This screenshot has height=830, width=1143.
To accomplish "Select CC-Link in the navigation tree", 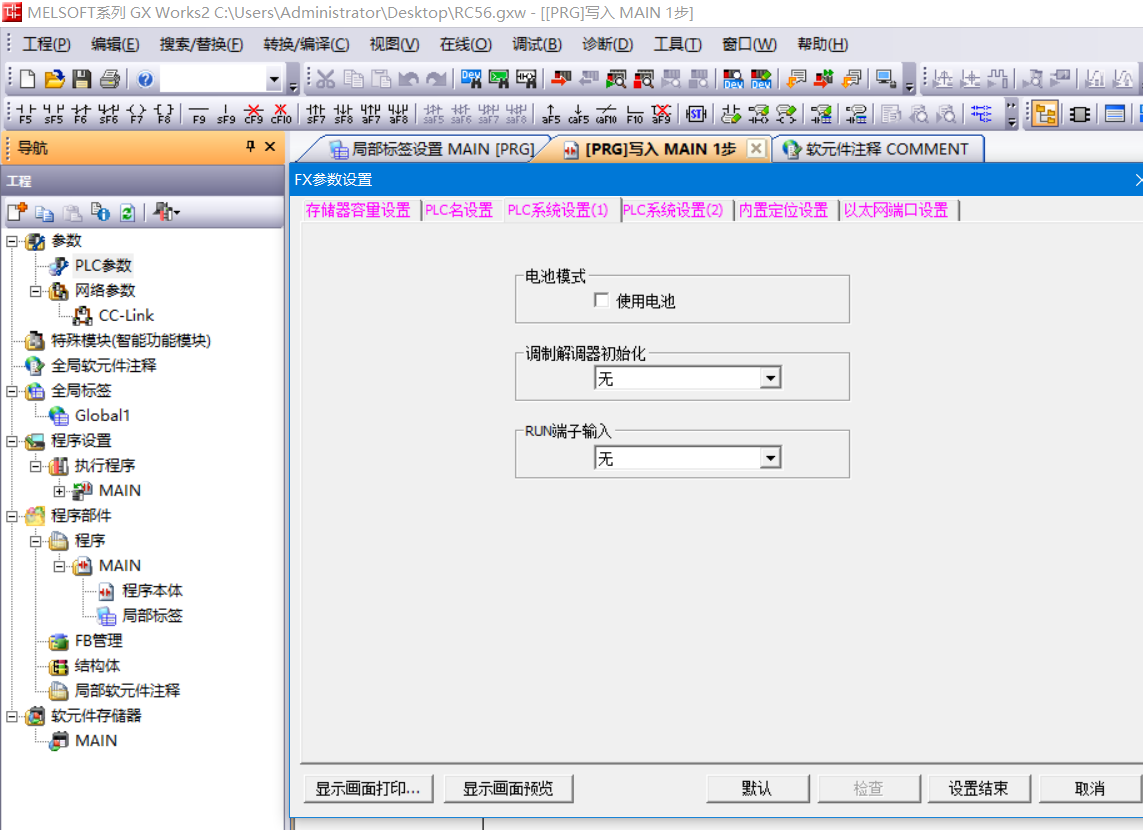I will click(126, 316).
